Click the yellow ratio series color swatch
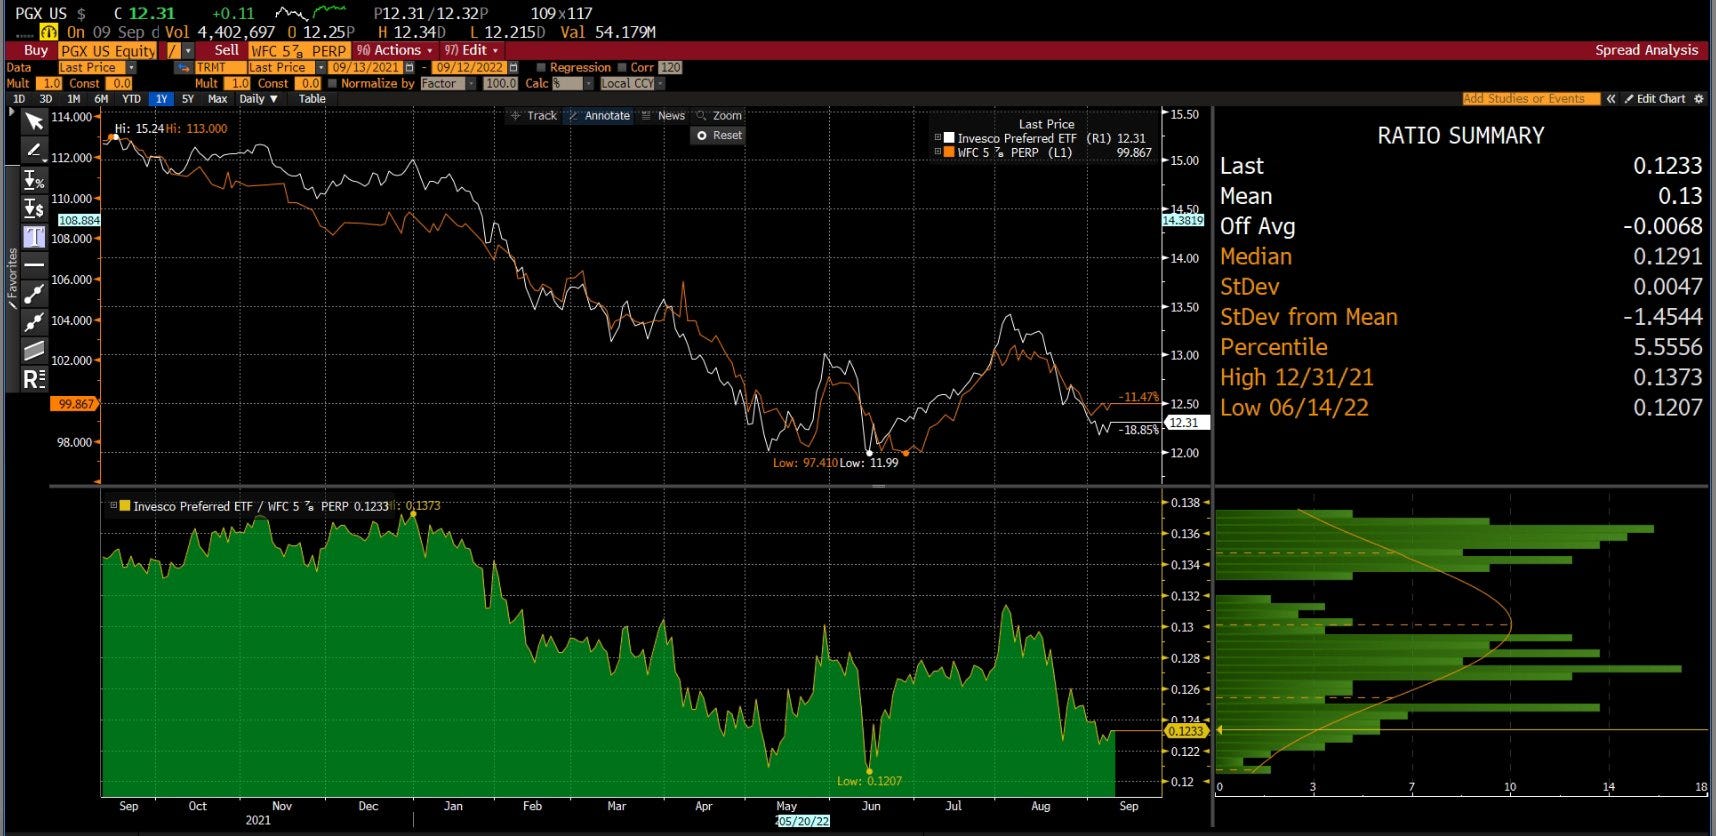This screenshot has height=836, width=1716. coord(125,506)
